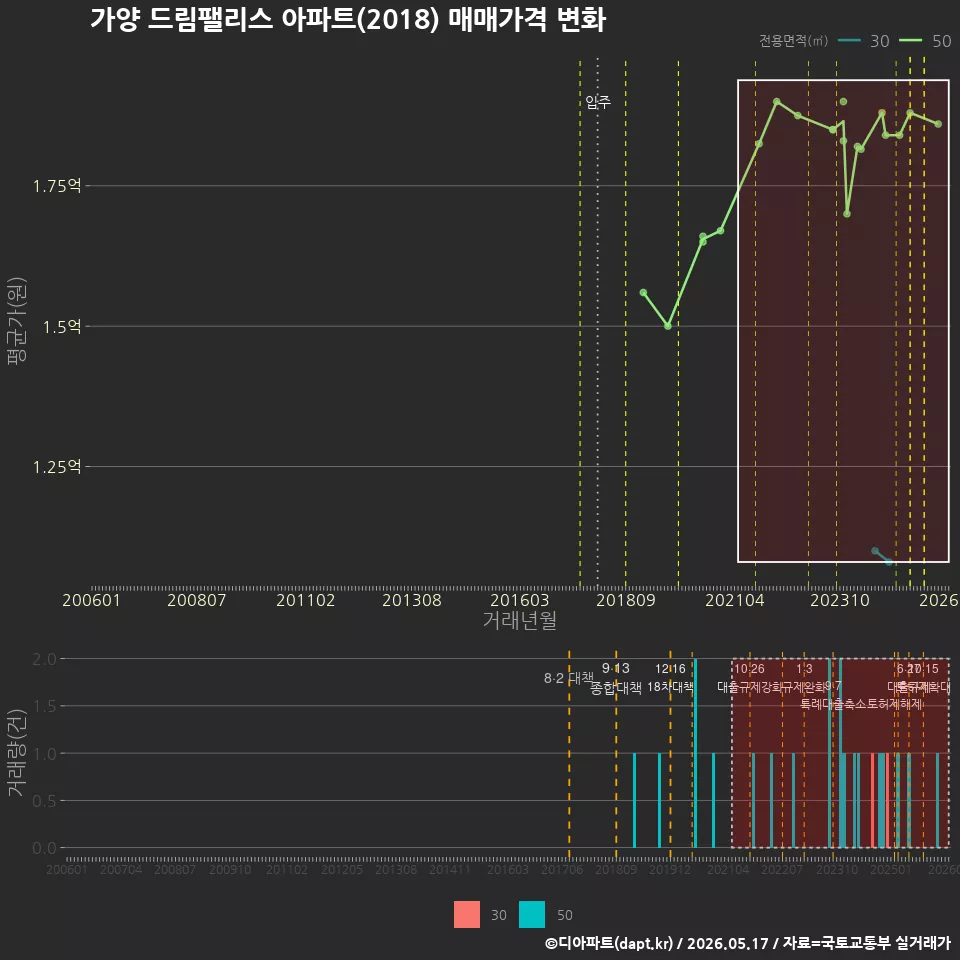Click the sharp dip data point below 1.75억
The height and width of the screenshot is (960, 960).
pyautogui.click(x=847, y=214)
